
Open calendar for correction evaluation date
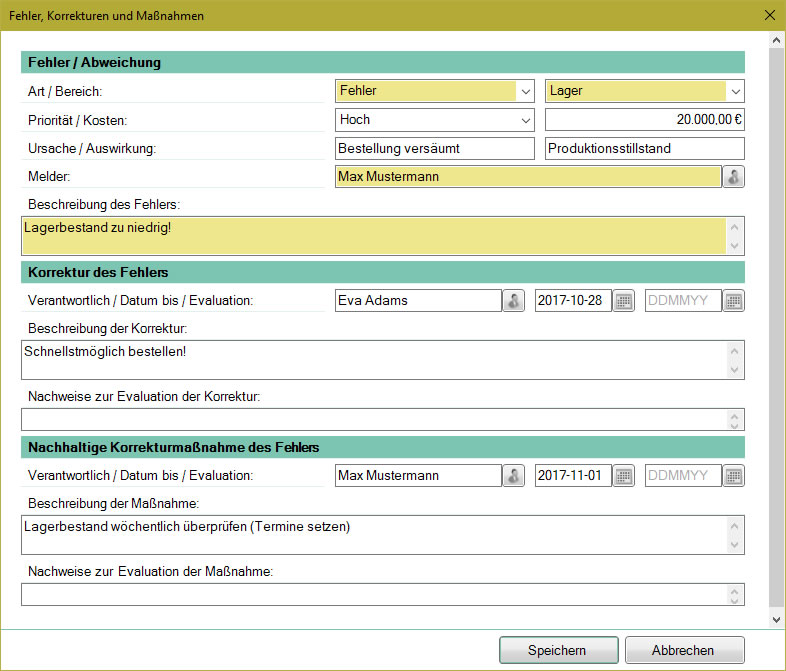tap(734, 301)
